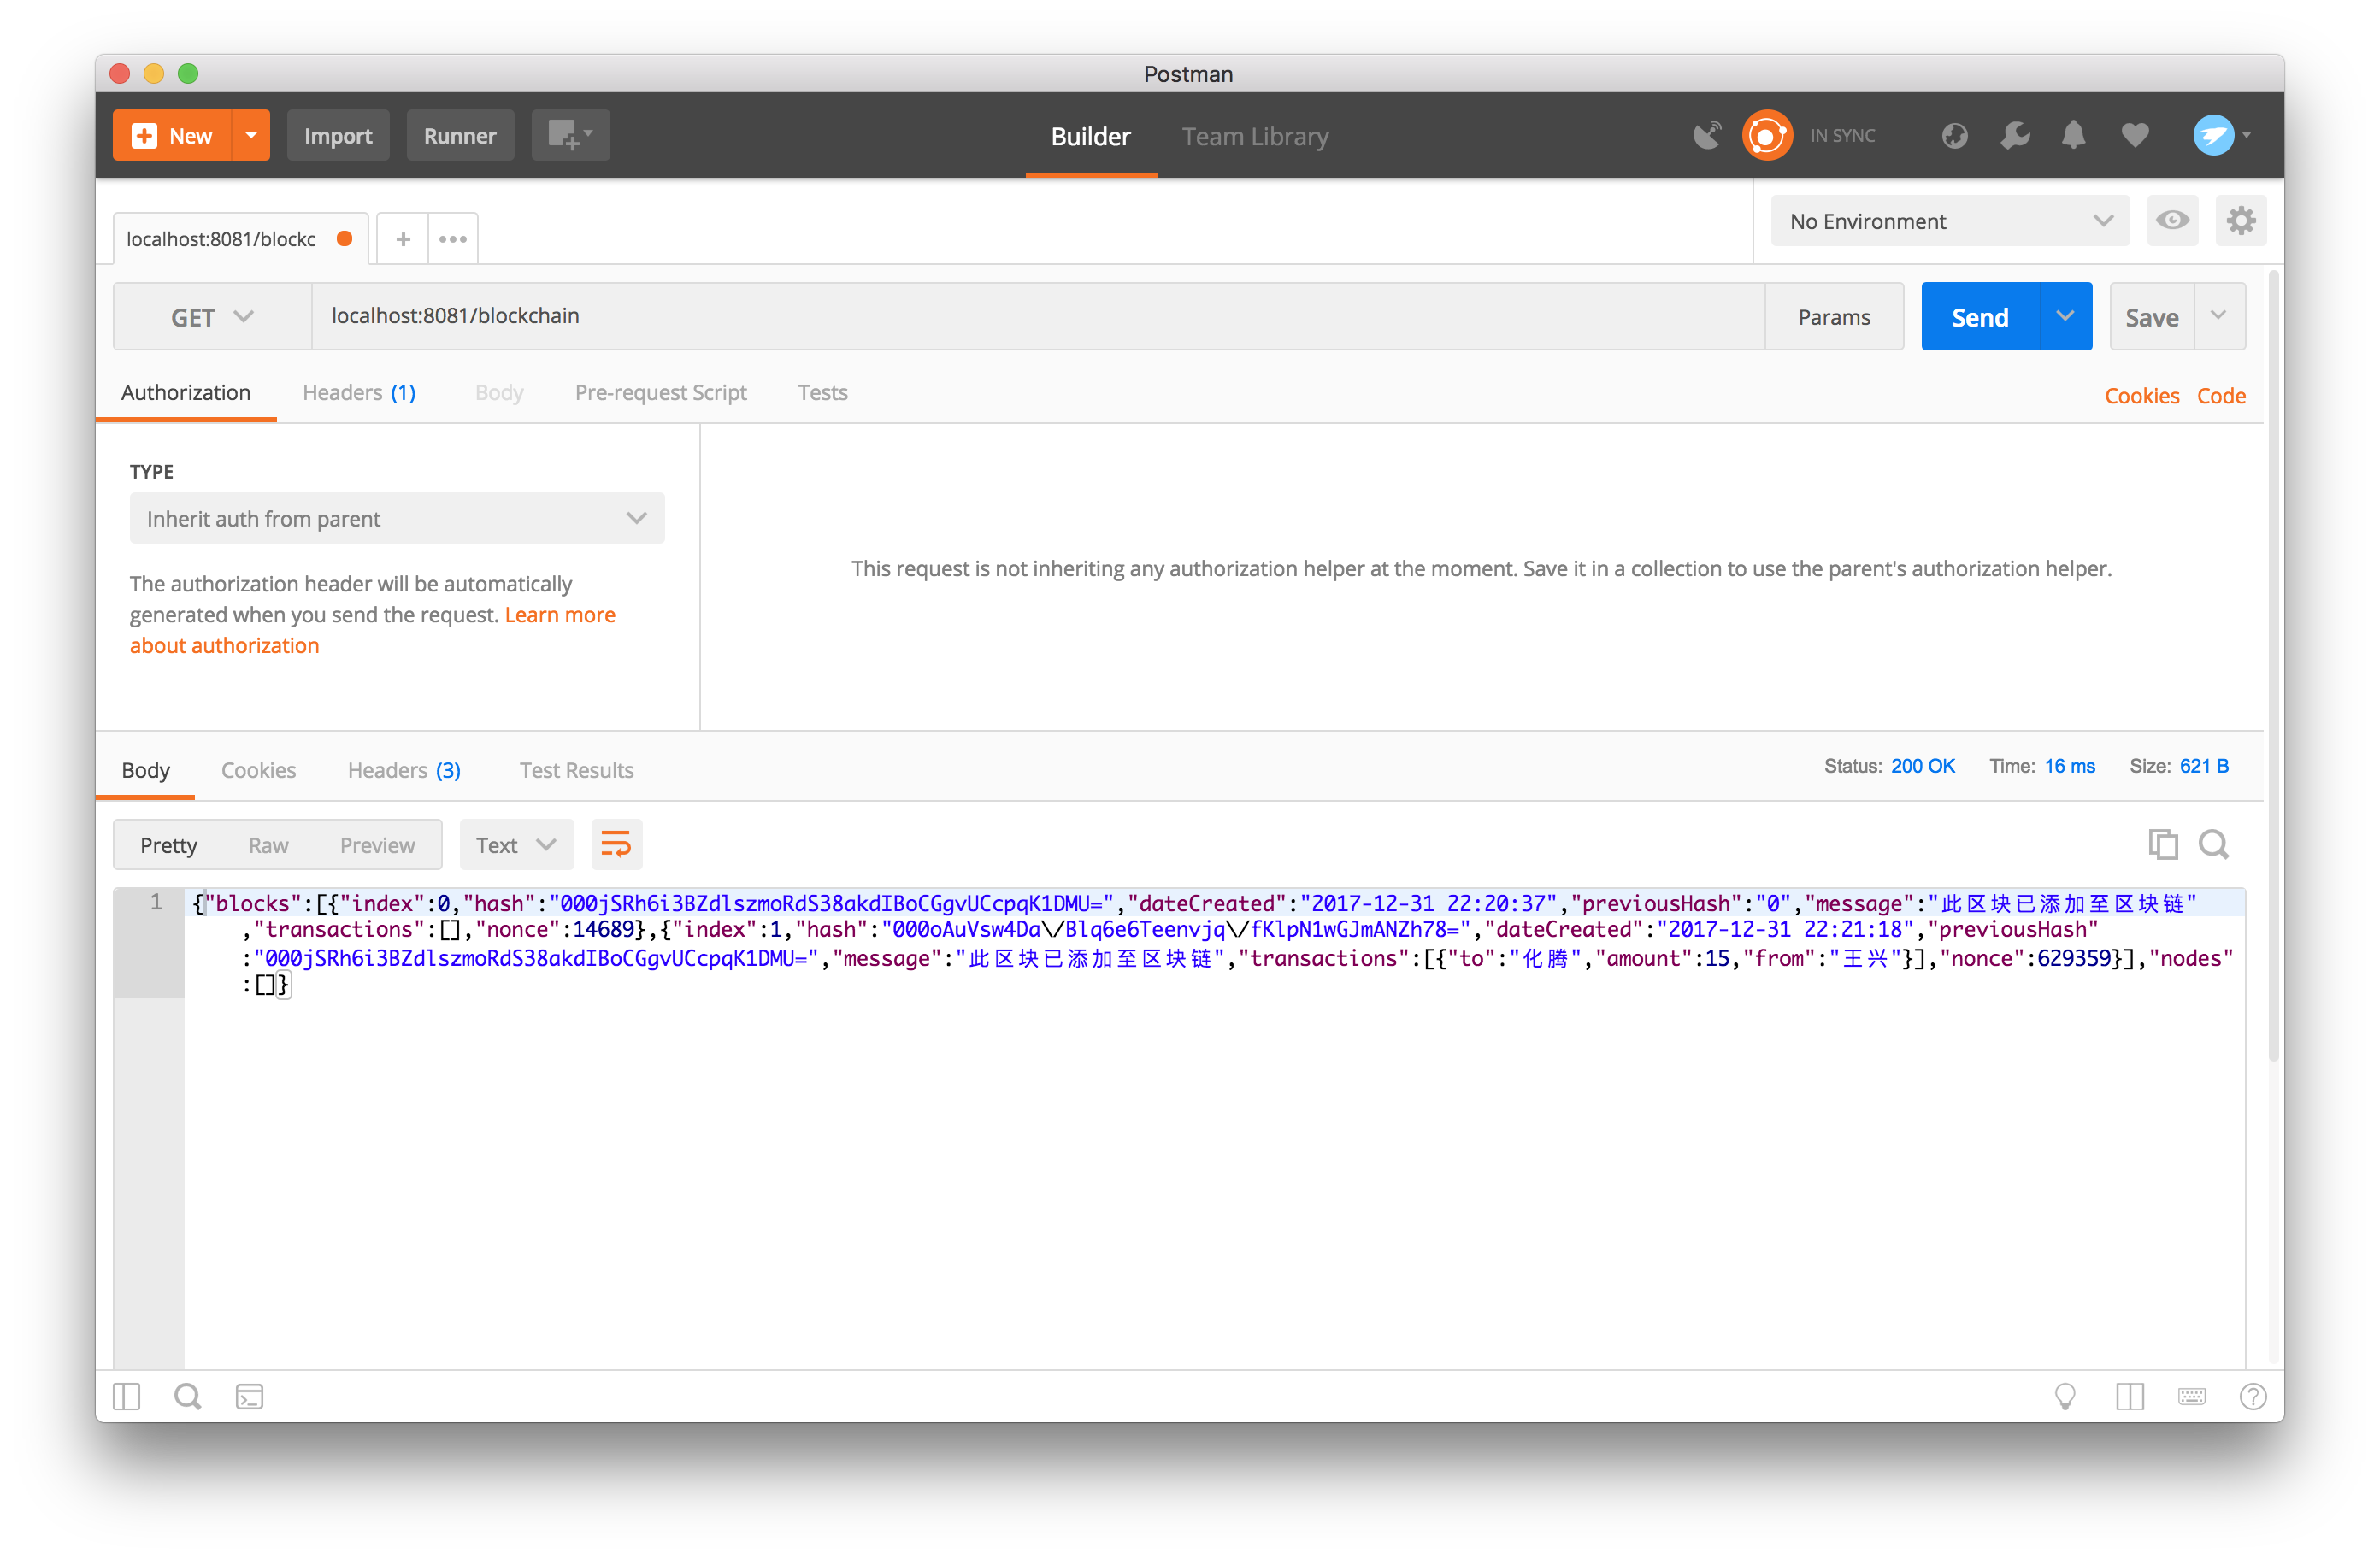Image resolution: width=2380 pixels, height=1559 pixels.
Task: Switch to two-pane layout icon
Action: (x=2130, y=1396)
